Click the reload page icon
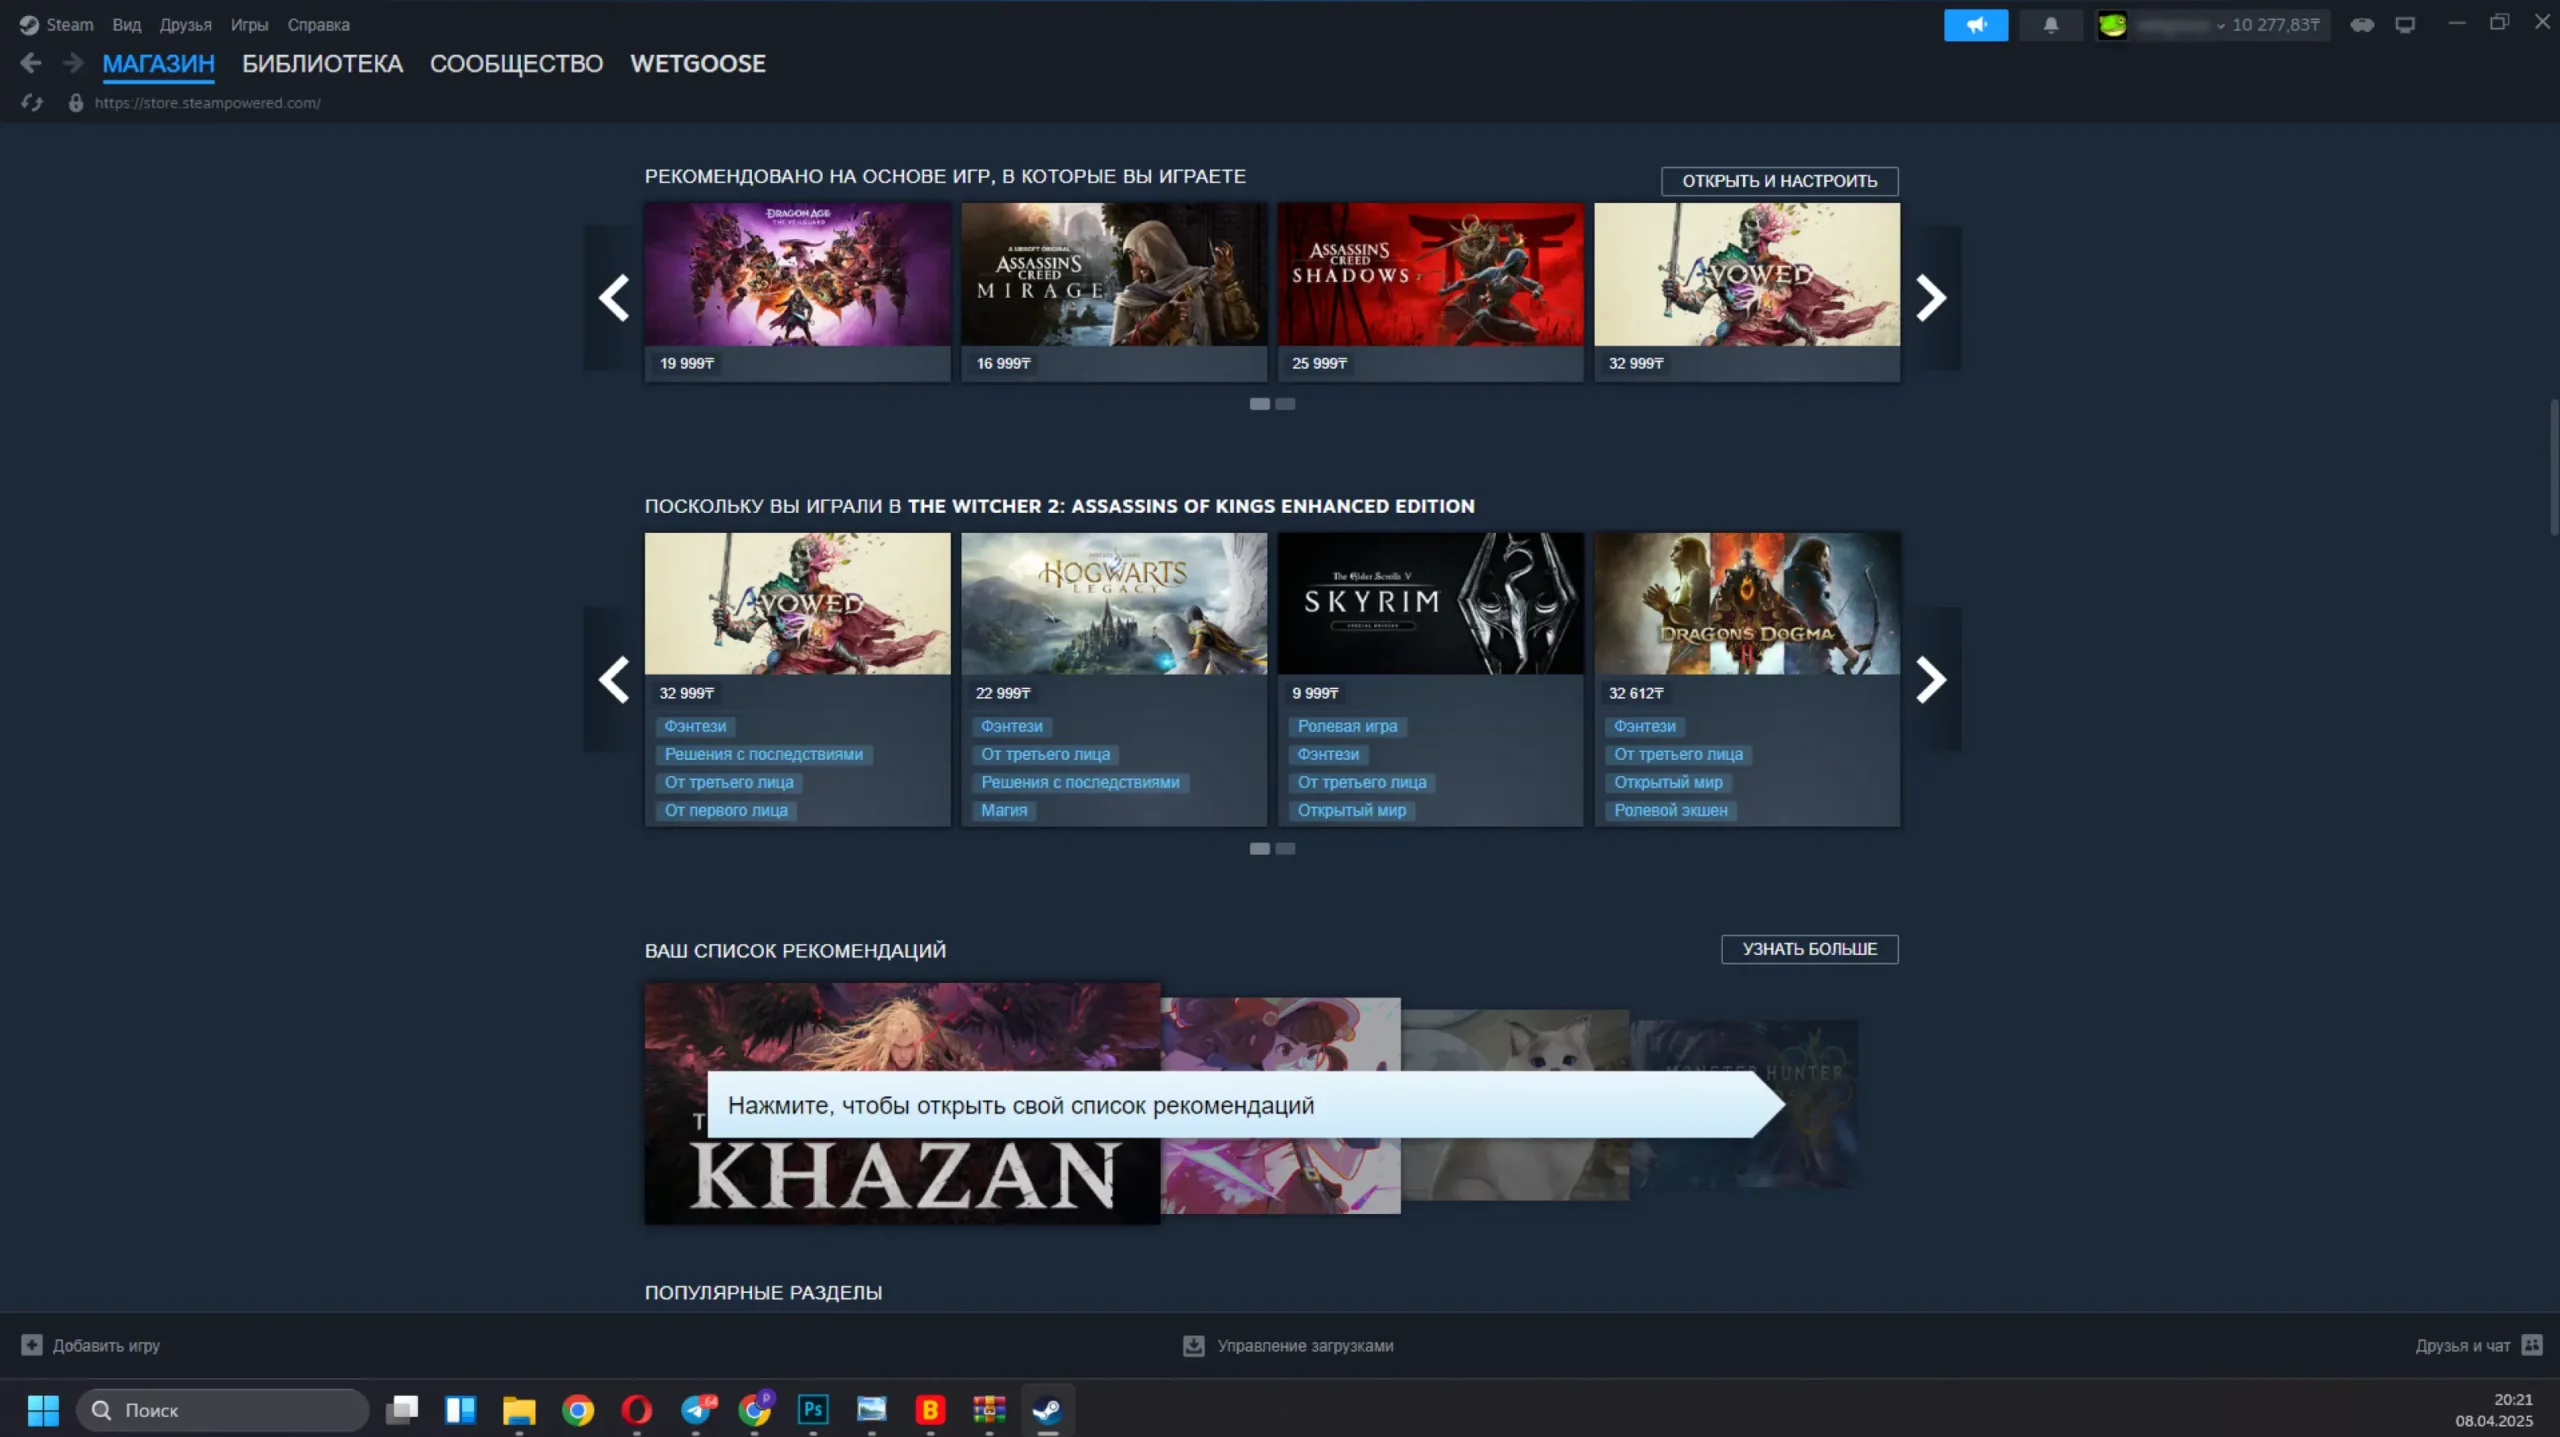Viewport: 2560px width, 1437px height. 32,103
